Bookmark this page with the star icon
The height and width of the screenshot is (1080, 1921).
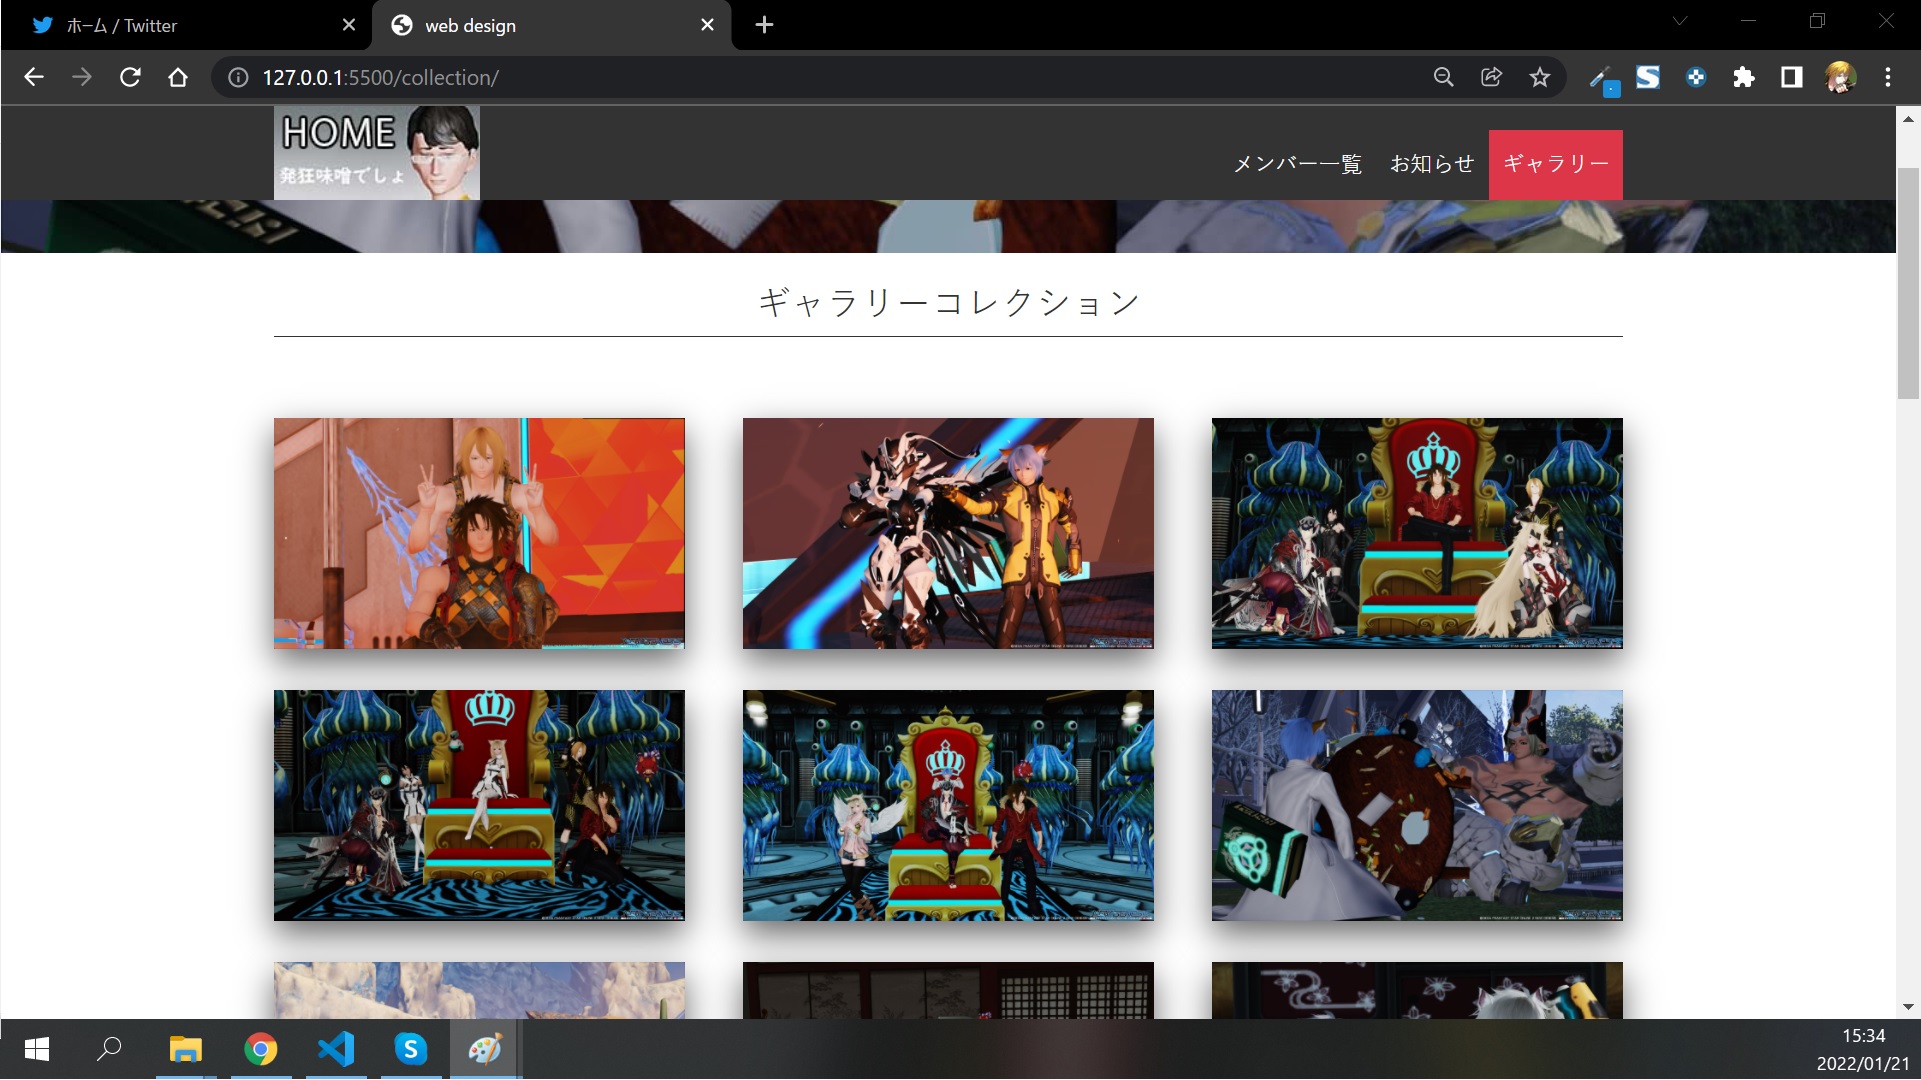pos(1540,77)
